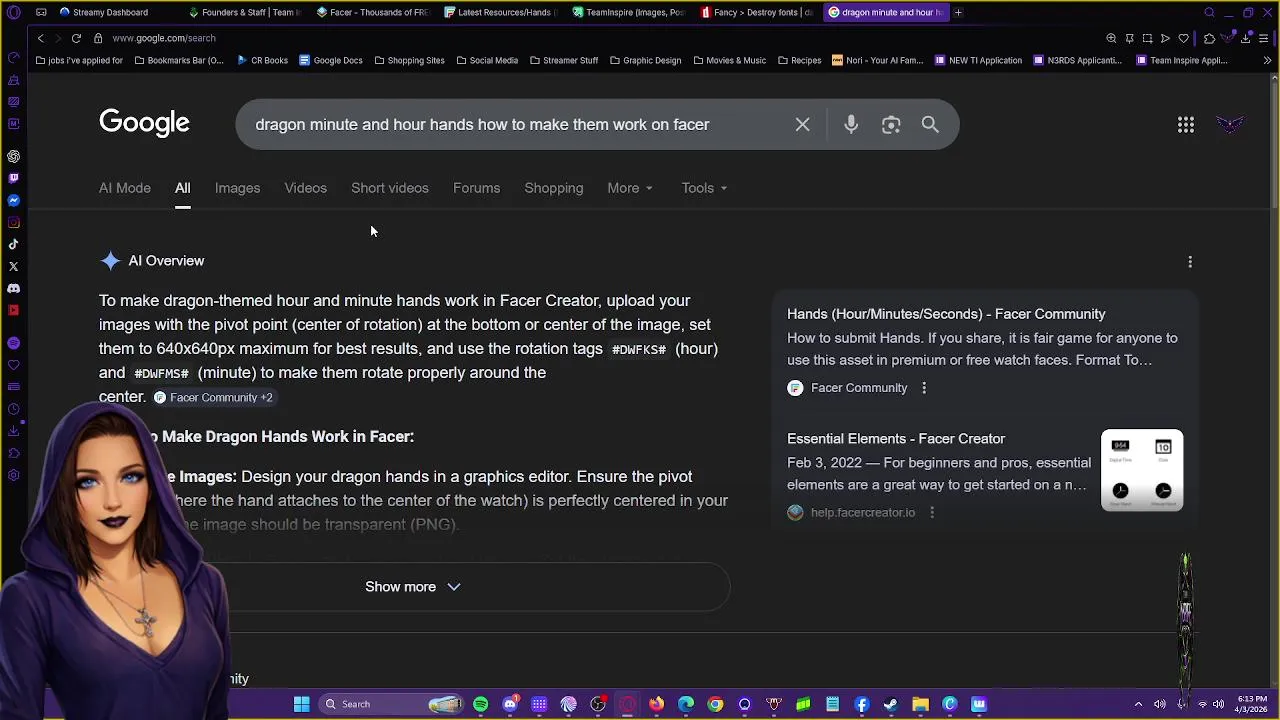Image resolution: width=1280 pixels, height=720 pixels.
Task: Open search by image (Google Lens)
Action: [891, 125]
